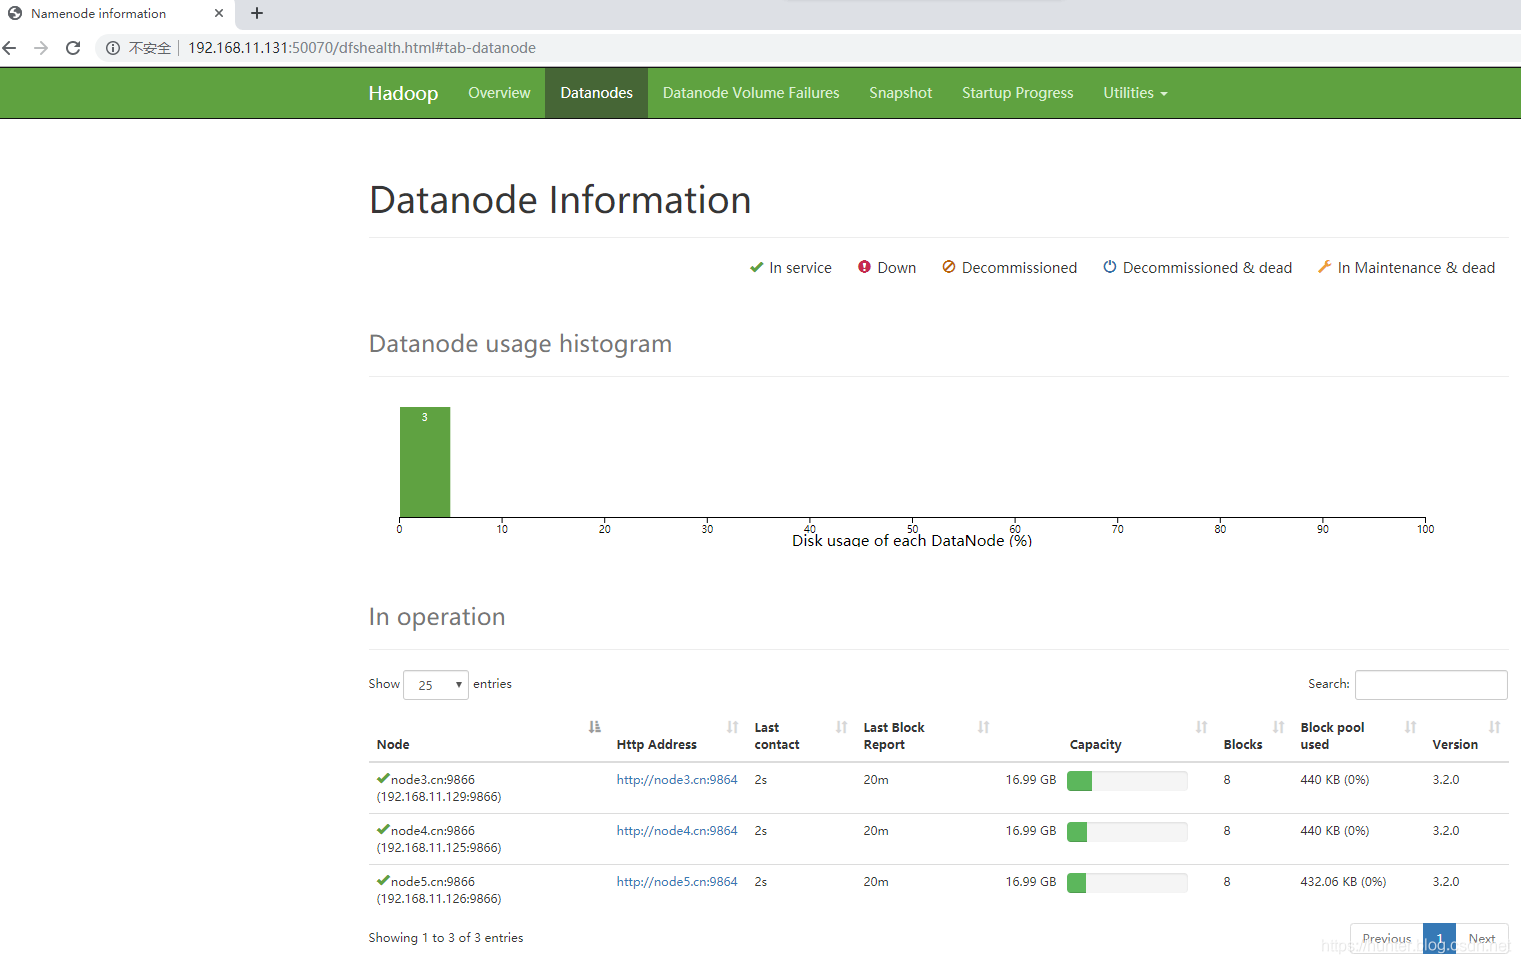
Task: Open the Startup Progress tab
Action: tap(1017, 93)
